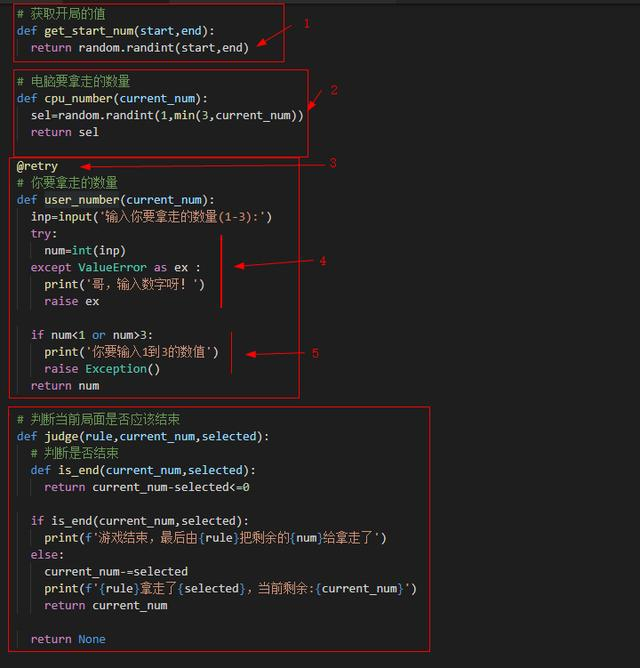The image size is (640, 668).
Task: Click the '@retry' decorator
Action: 37,166
